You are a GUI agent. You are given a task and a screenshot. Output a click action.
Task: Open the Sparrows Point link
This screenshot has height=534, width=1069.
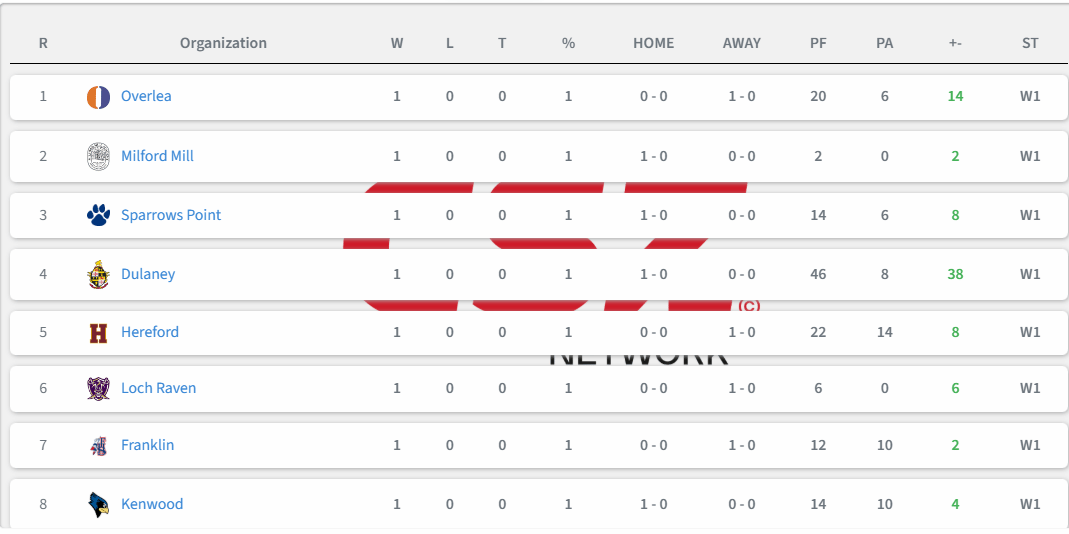(x=171, y=215)
